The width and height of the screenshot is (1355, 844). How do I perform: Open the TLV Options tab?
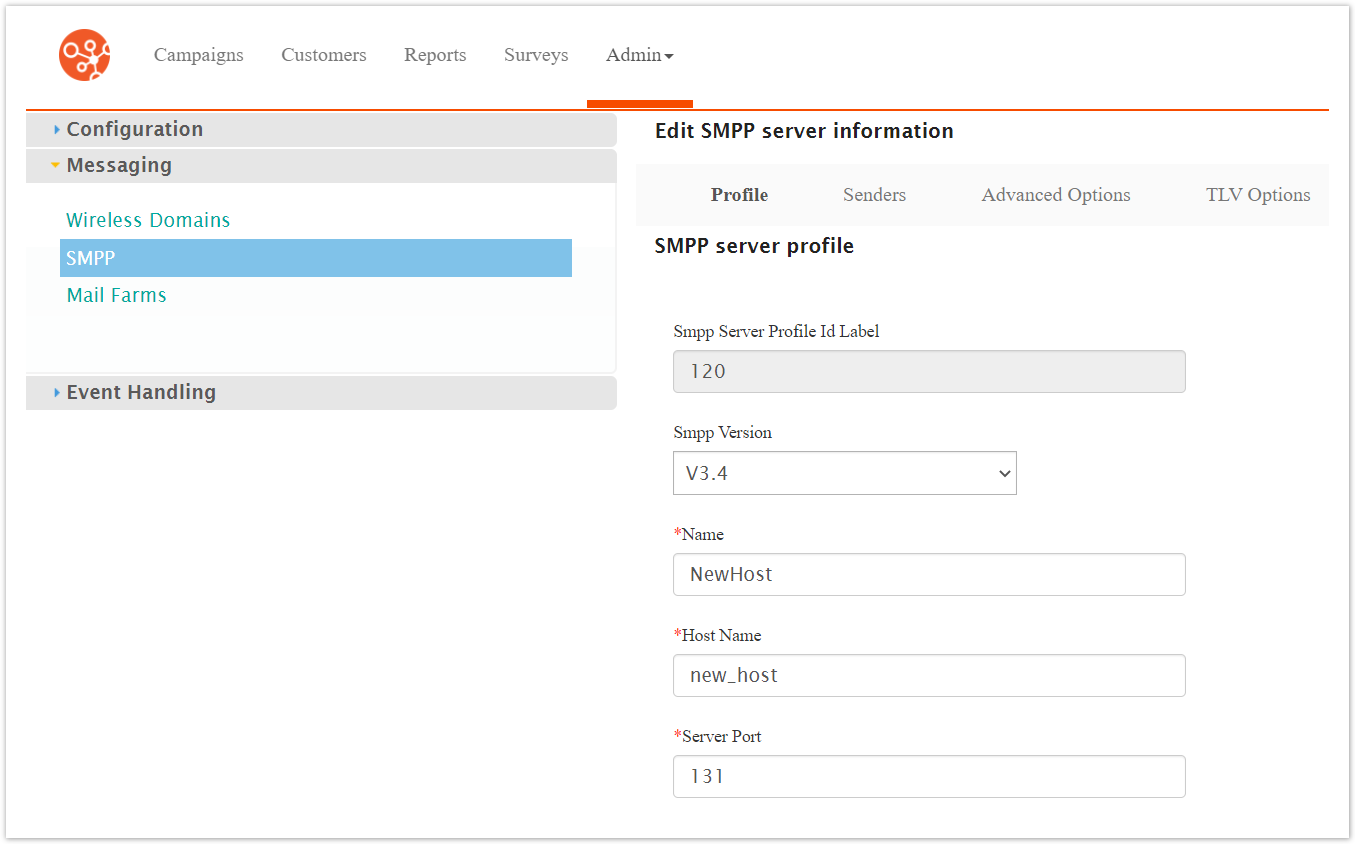(x=1258, y=195)
